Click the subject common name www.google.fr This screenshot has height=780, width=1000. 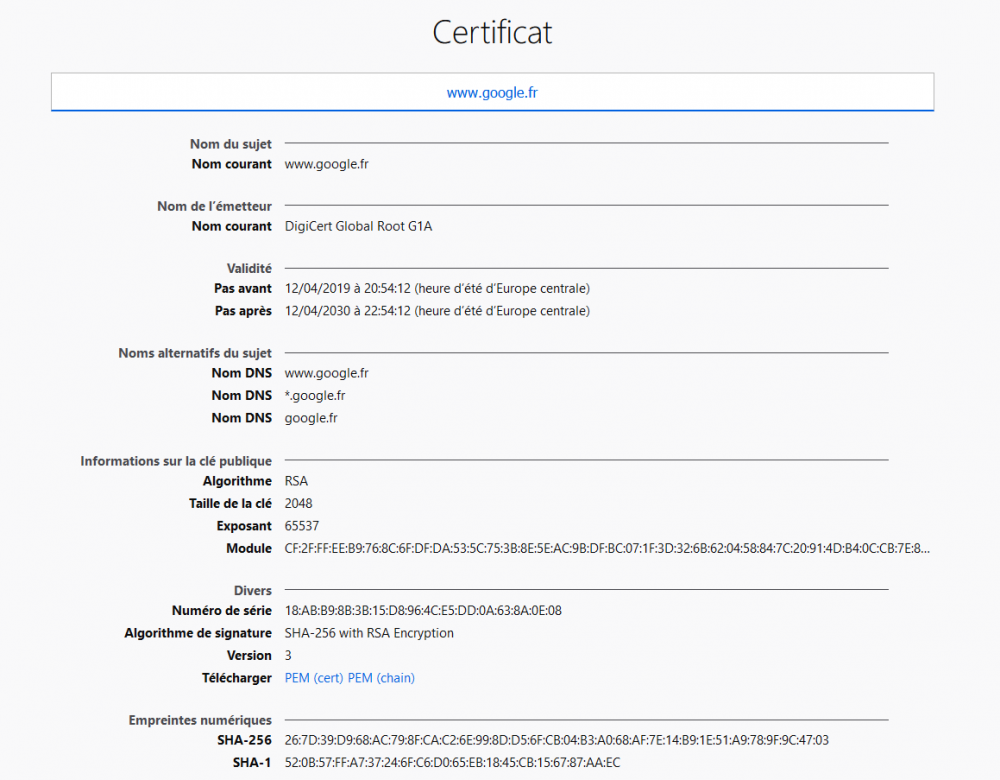[x=326, y=163]
